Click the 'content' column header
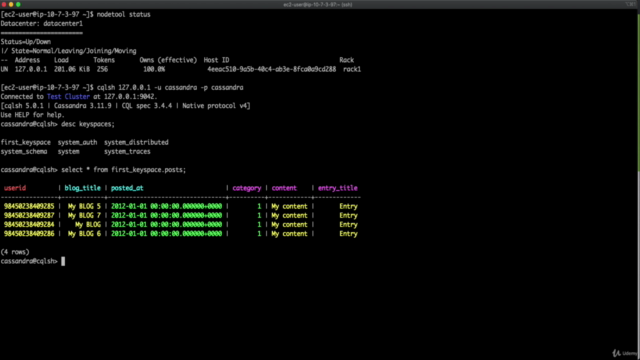 (x=284, y=188)
